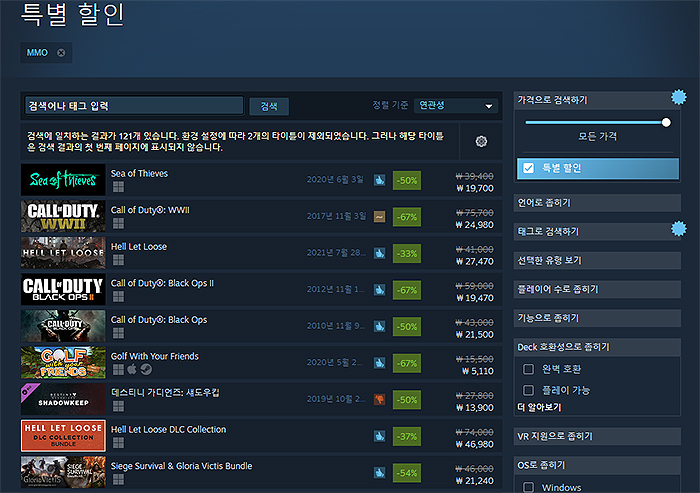The width and height of the screenshot is (700, 493).
Task: Click Windows icon under Siege Survival bundle
Action: [118, 479]
